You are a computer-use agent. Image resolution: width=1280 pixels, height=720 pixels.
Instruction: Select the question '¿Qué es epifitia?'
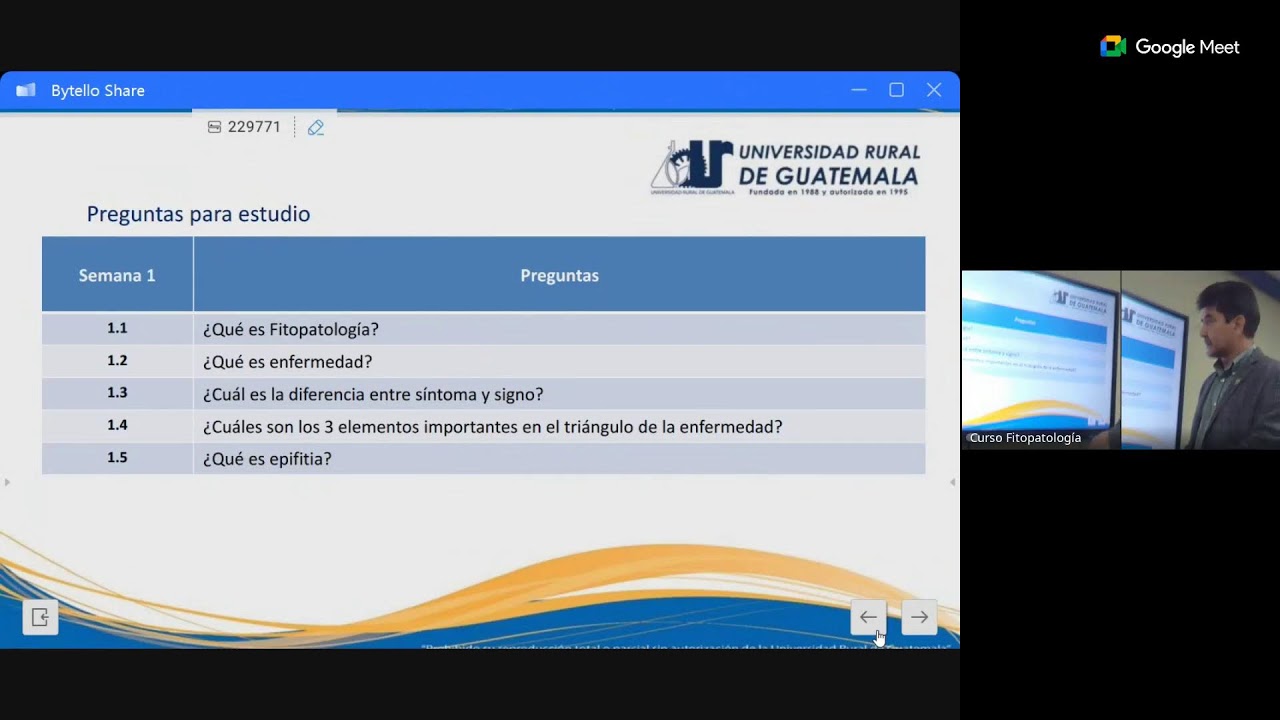267,459
